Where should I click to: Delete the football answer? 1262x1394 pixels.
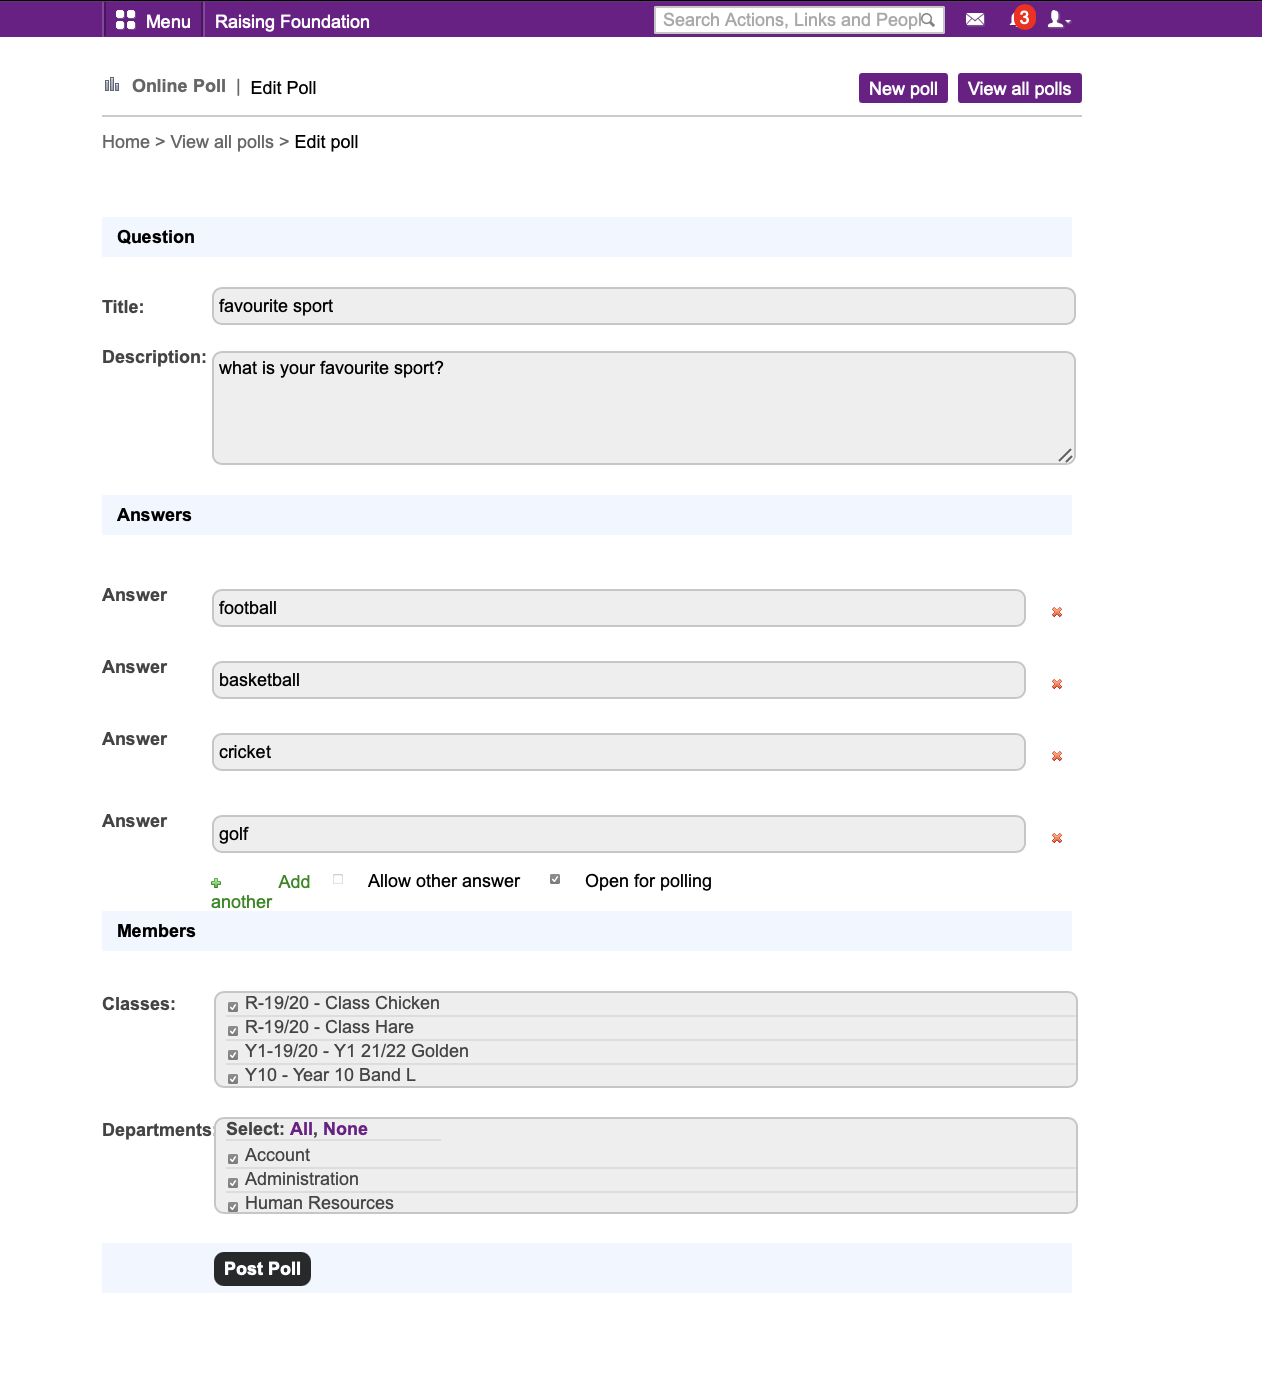pos(1057,612)
